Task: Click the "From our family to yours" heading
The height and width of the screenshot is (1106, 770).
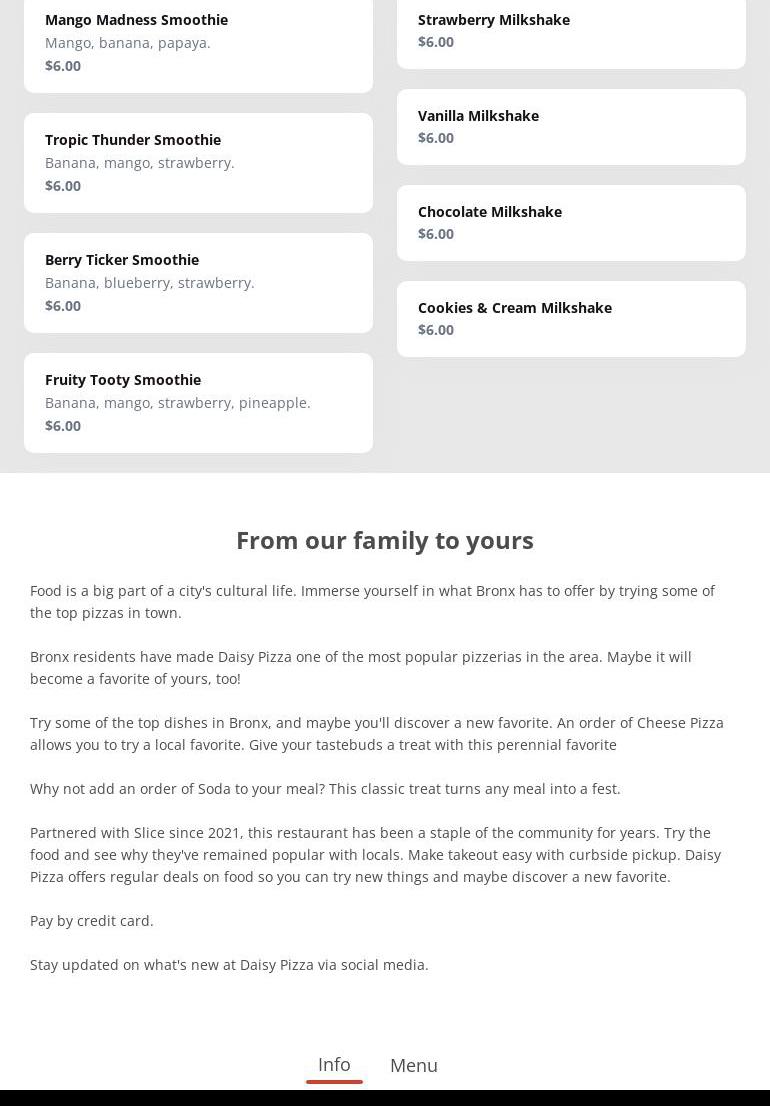Action: [385, 540]
